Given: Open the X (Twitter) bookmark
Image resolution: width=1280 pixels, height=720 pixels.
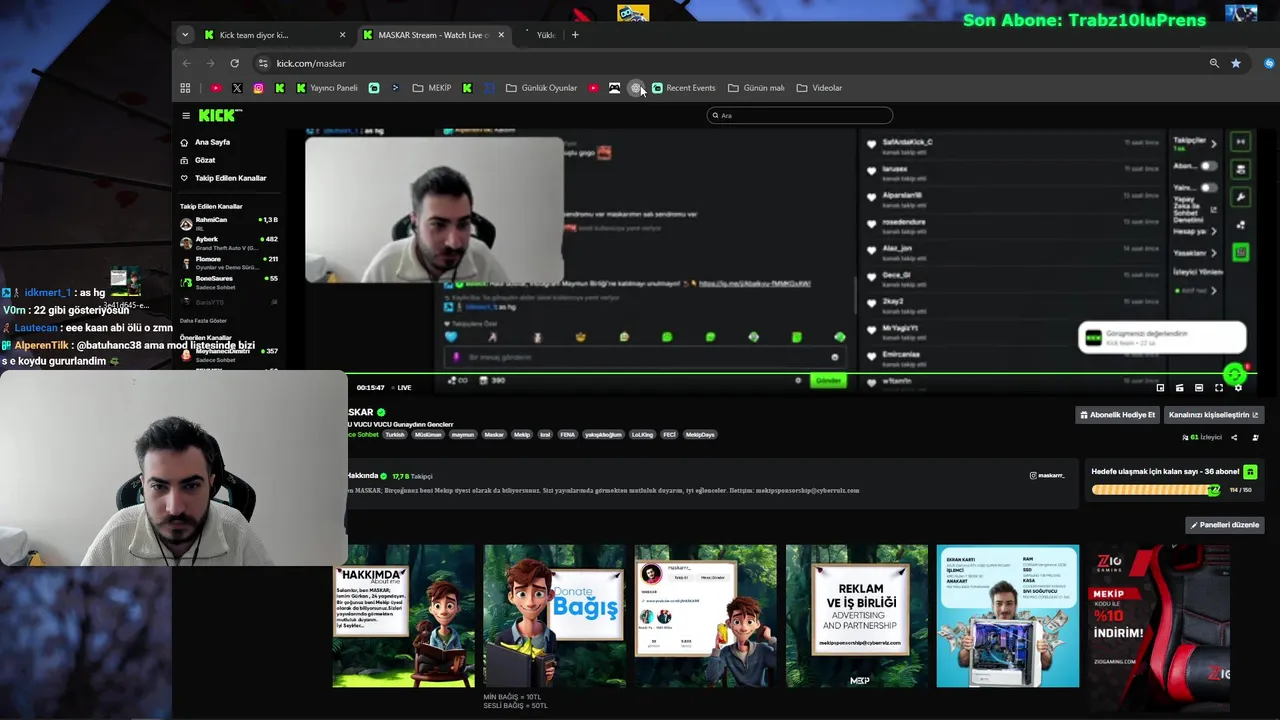Looking at the screenshot, I should pyautogui.click(x=237, y=88).
